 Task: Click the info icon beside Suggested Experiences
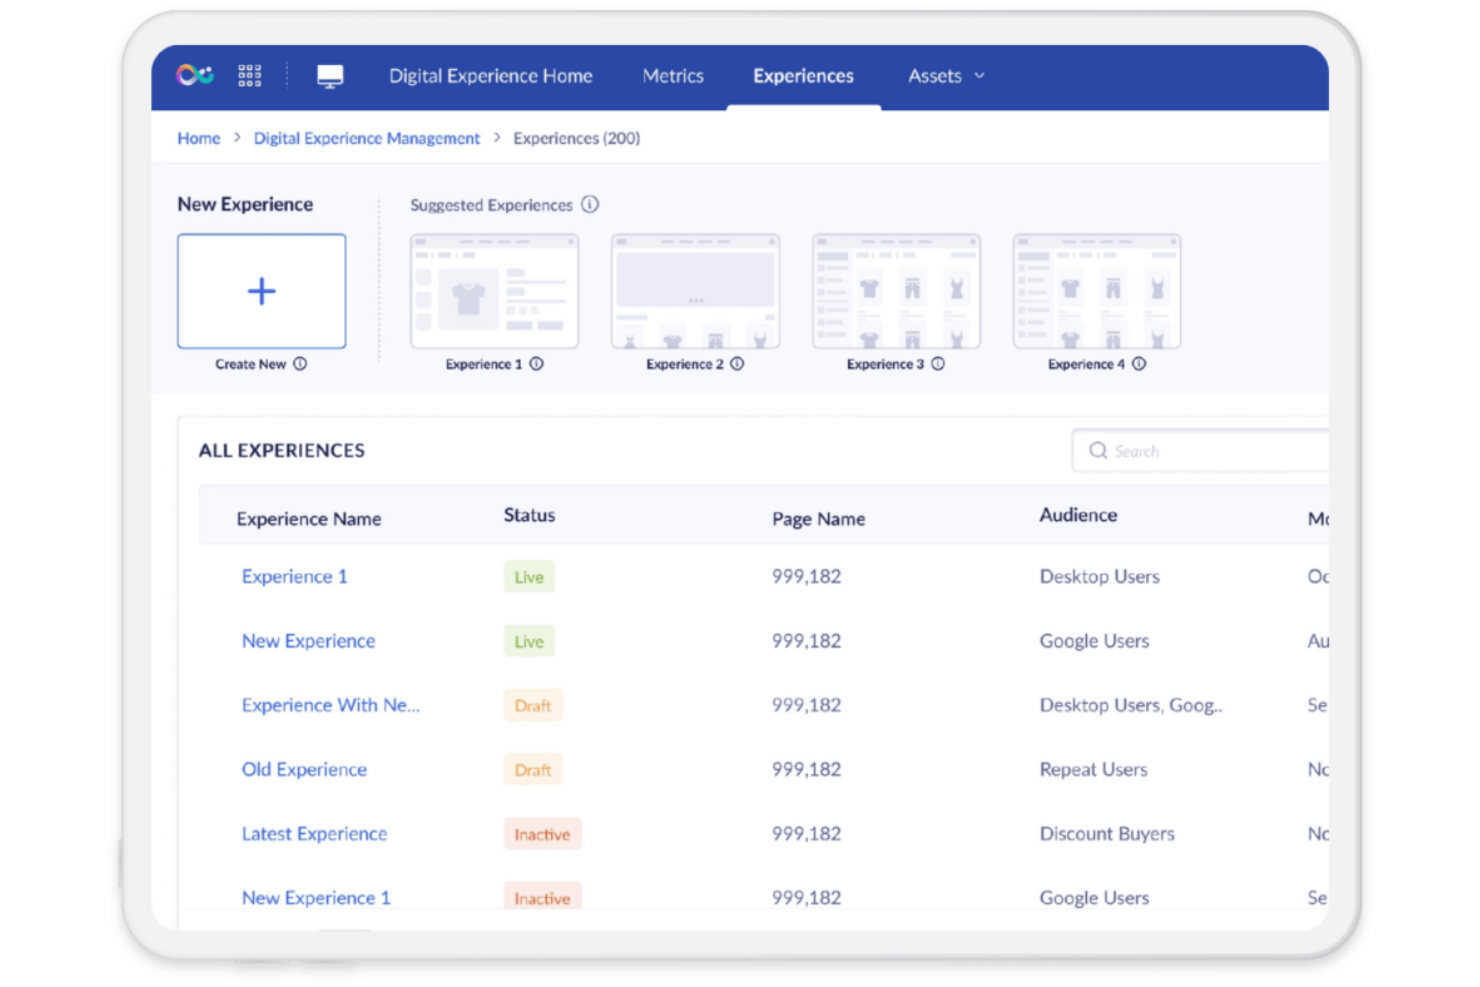590,205
